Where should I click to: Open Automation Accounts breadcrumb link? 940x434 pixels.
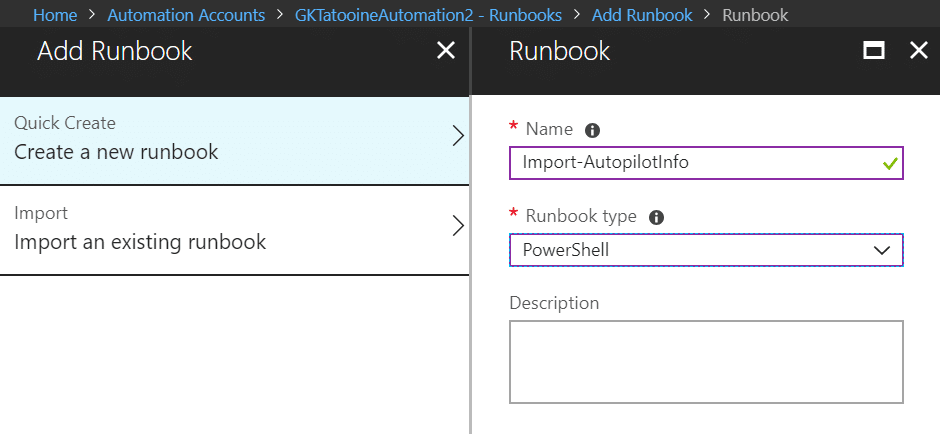pos(186,14)
